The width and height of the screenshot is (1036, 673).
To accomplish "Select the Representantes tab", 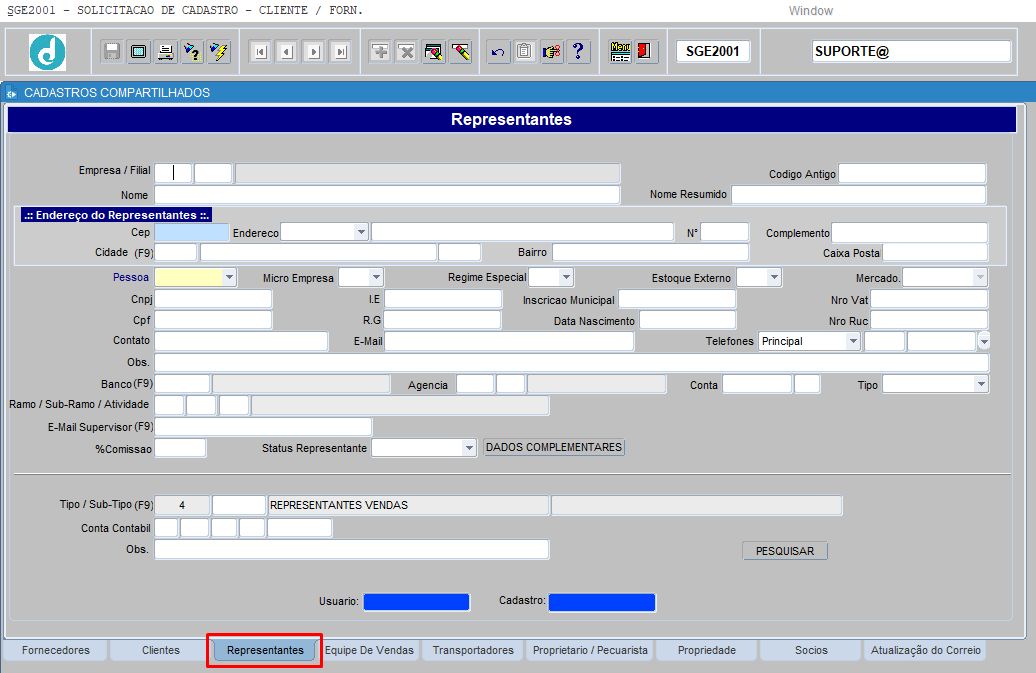I will click(265, 651).
